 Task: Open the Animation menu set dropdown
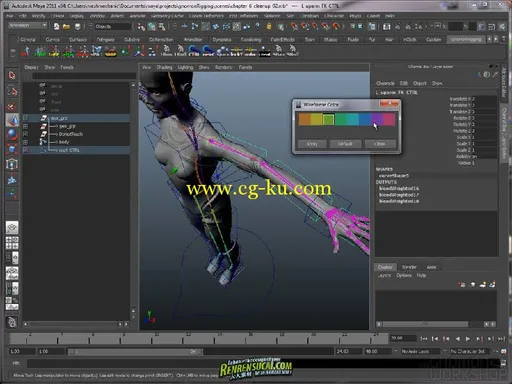pos(28,26)
